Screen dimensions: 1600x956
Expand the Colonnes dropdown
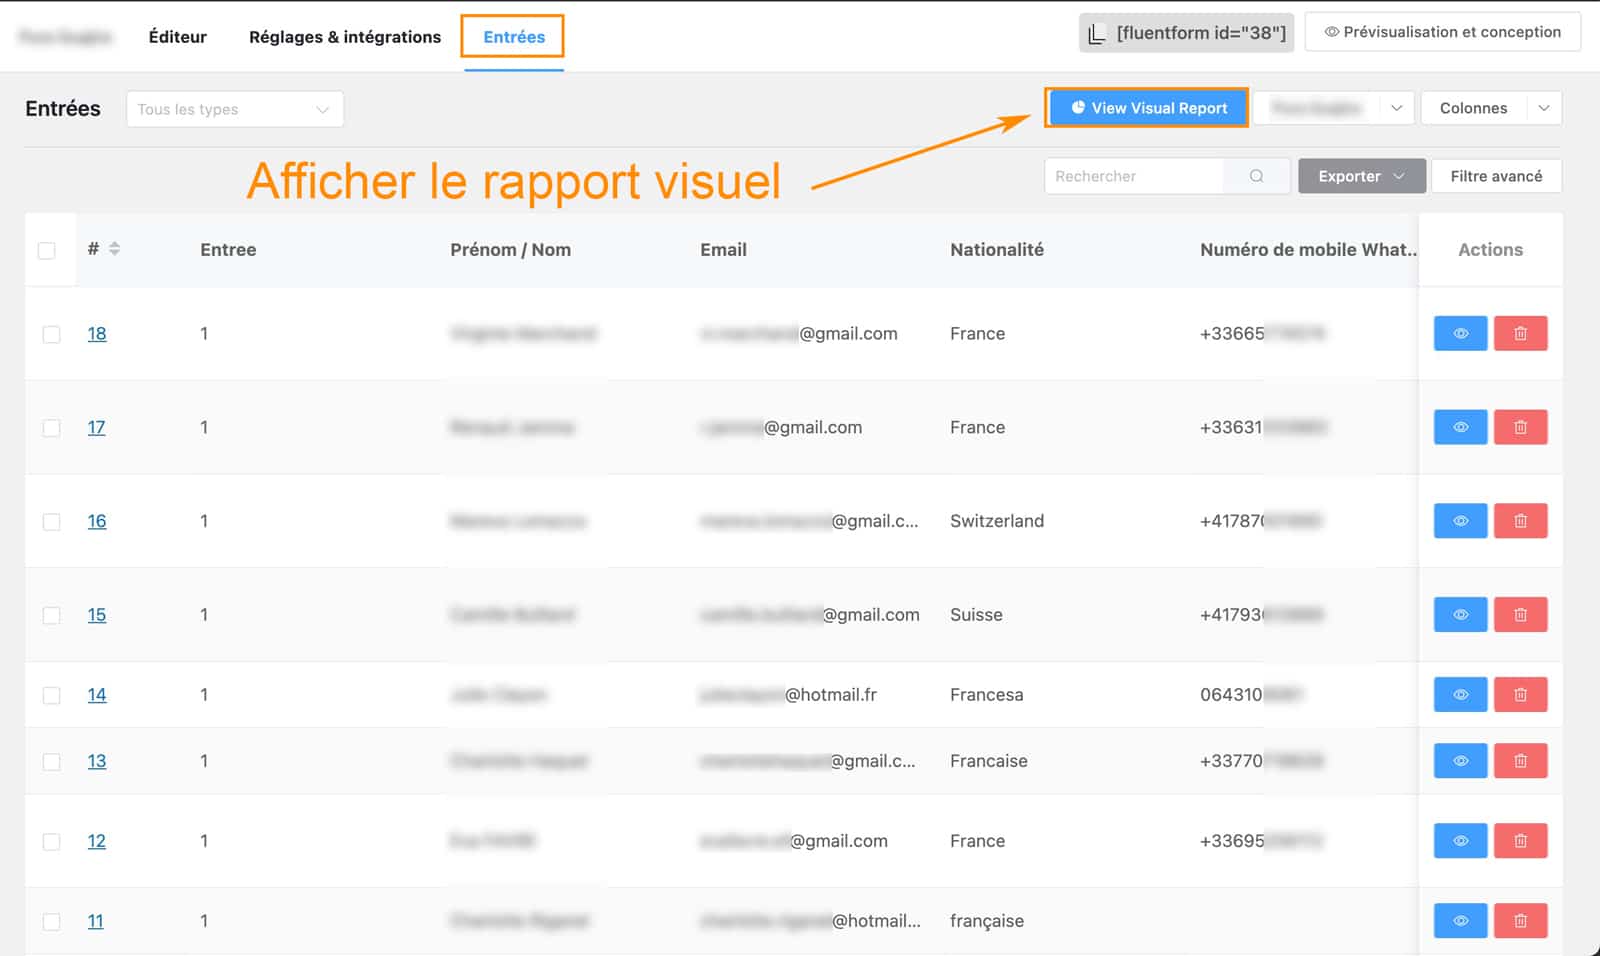point(1491,108)
